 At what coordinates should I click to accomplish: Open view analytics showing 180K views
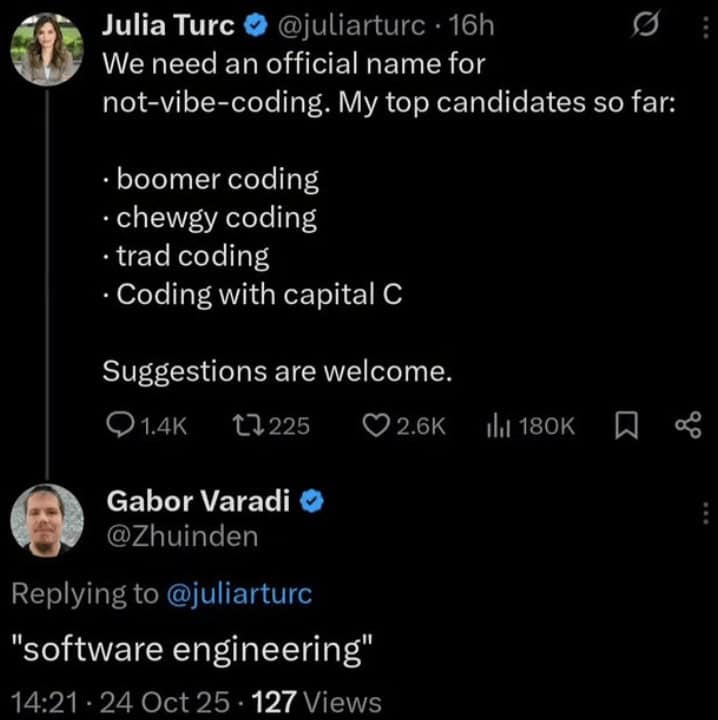click(497, 427)
